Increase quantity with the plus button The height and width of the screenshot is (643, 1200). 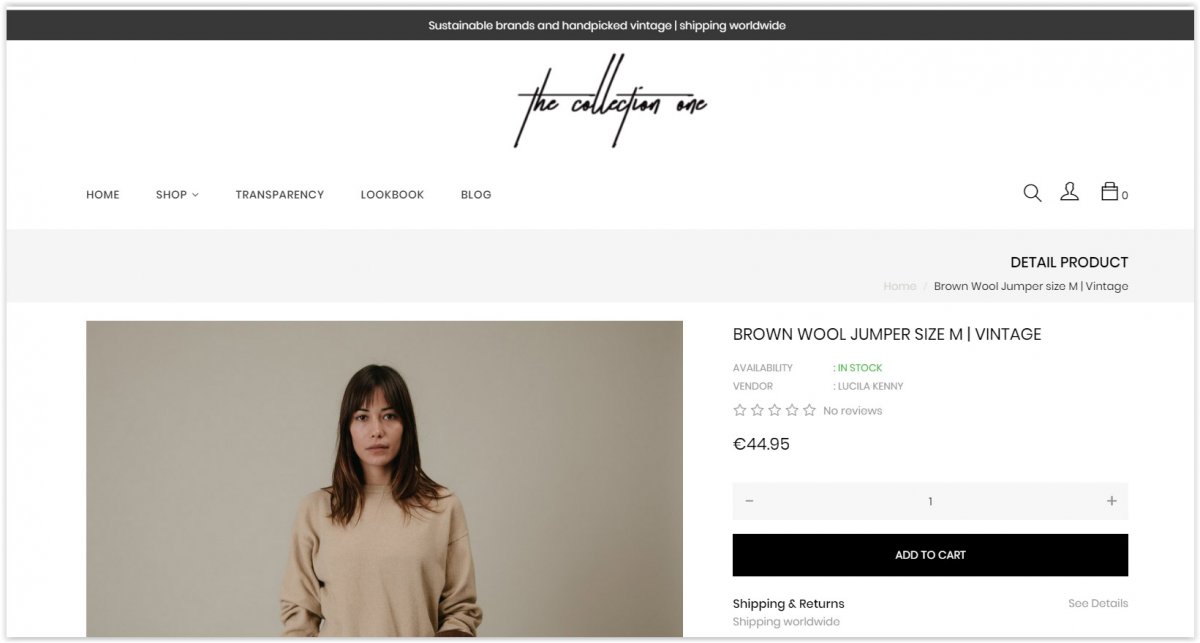[x=1111, y=501]
